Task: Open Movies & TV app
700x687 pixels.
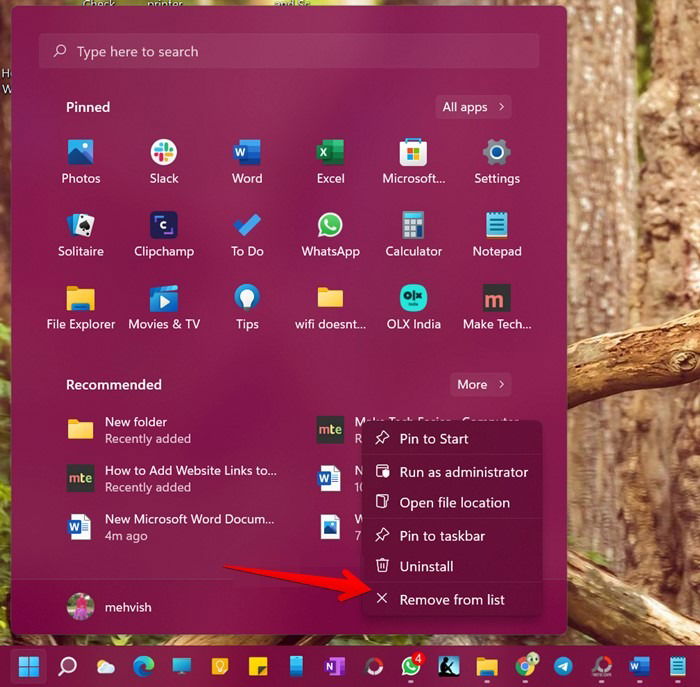Action: [164, 307]
